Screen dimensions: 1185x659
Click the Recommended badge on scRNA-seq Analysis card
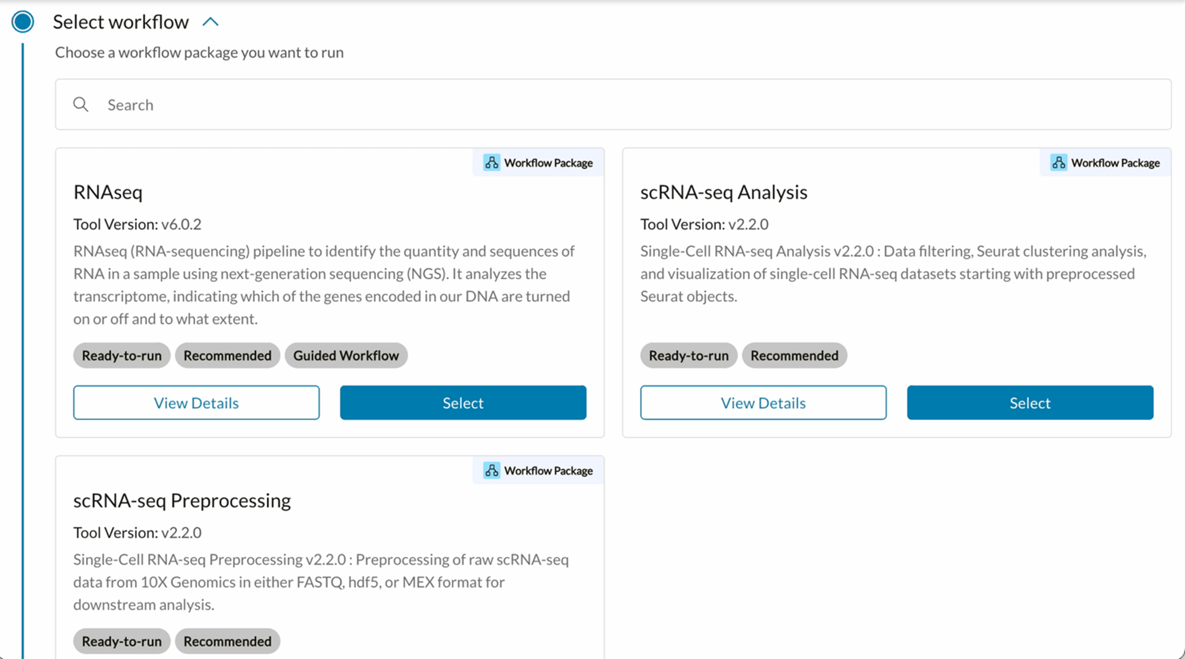point(794,355)
